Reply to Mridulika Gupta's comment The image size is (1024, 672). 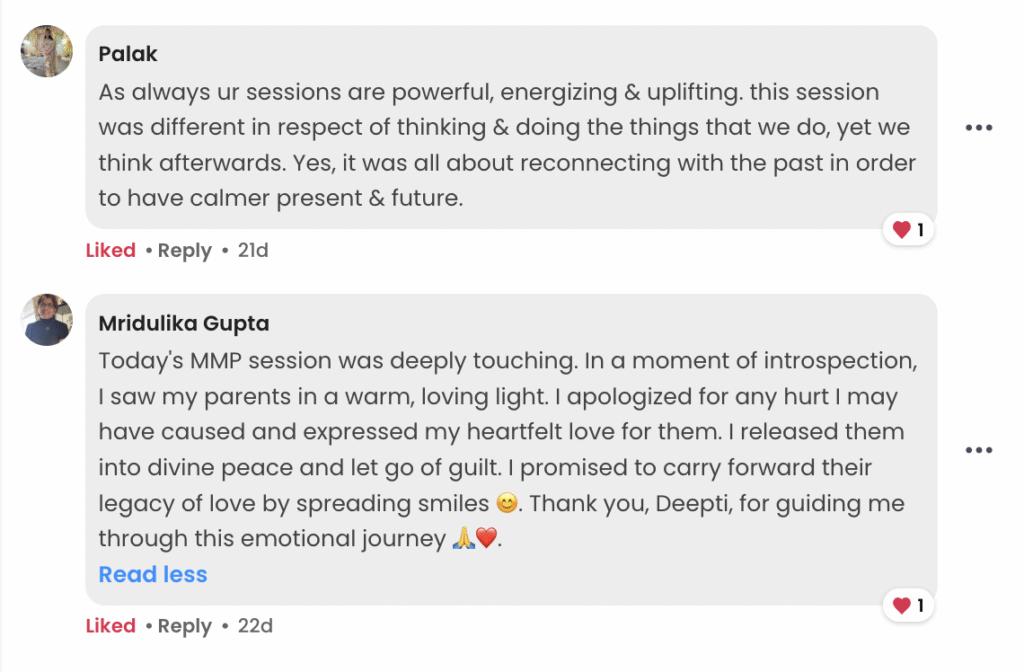pyautogui.click(x=184, y=627)
